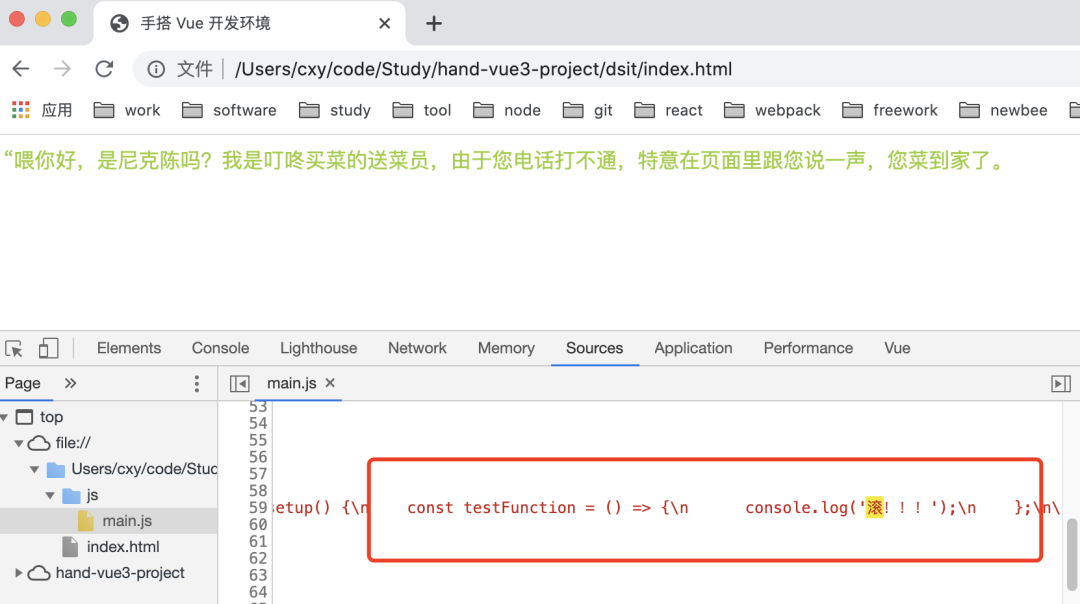Open the Network tab
This screenshot has height=604, width=1080.
[417, 348]
